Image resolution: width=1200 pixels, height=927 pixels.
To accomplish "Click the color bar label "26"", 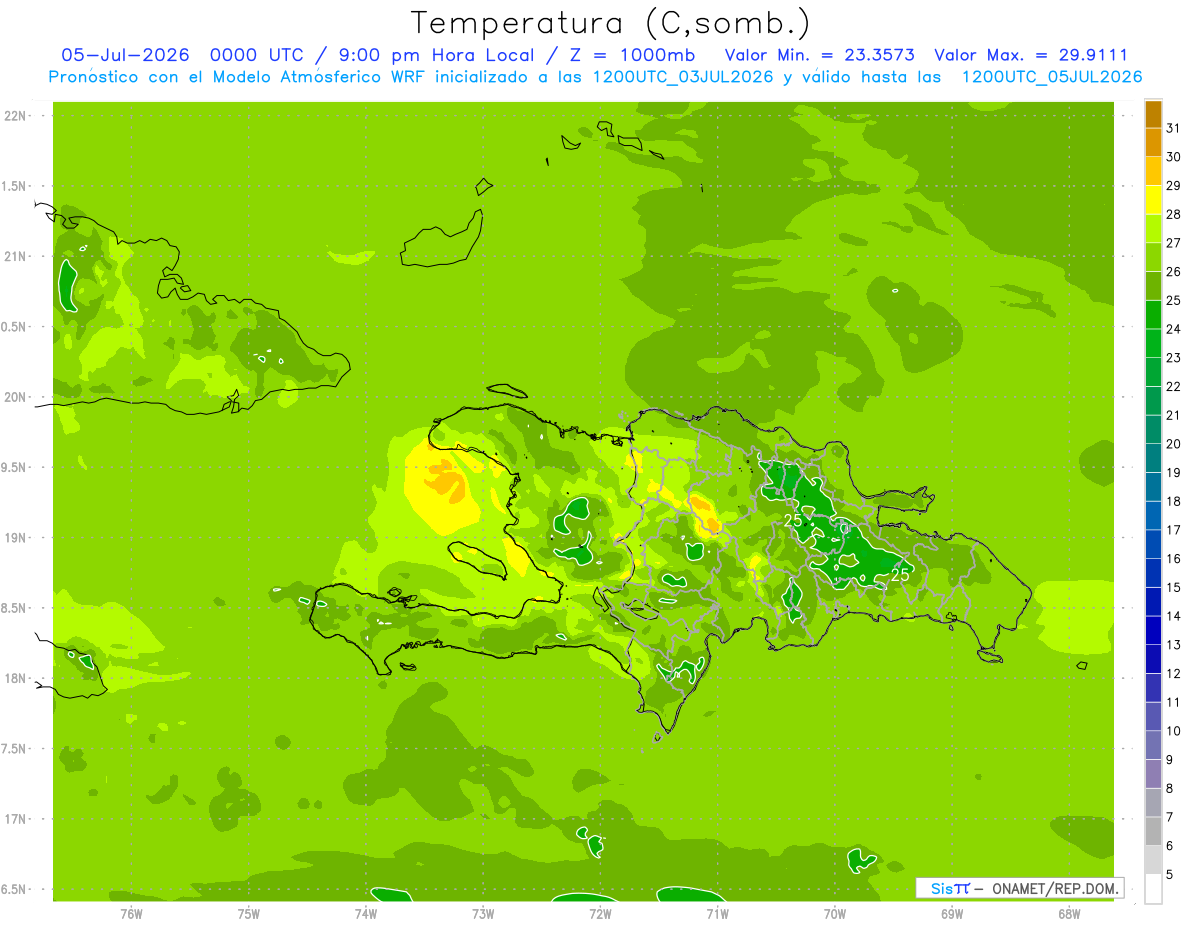I will (1174, 272).
